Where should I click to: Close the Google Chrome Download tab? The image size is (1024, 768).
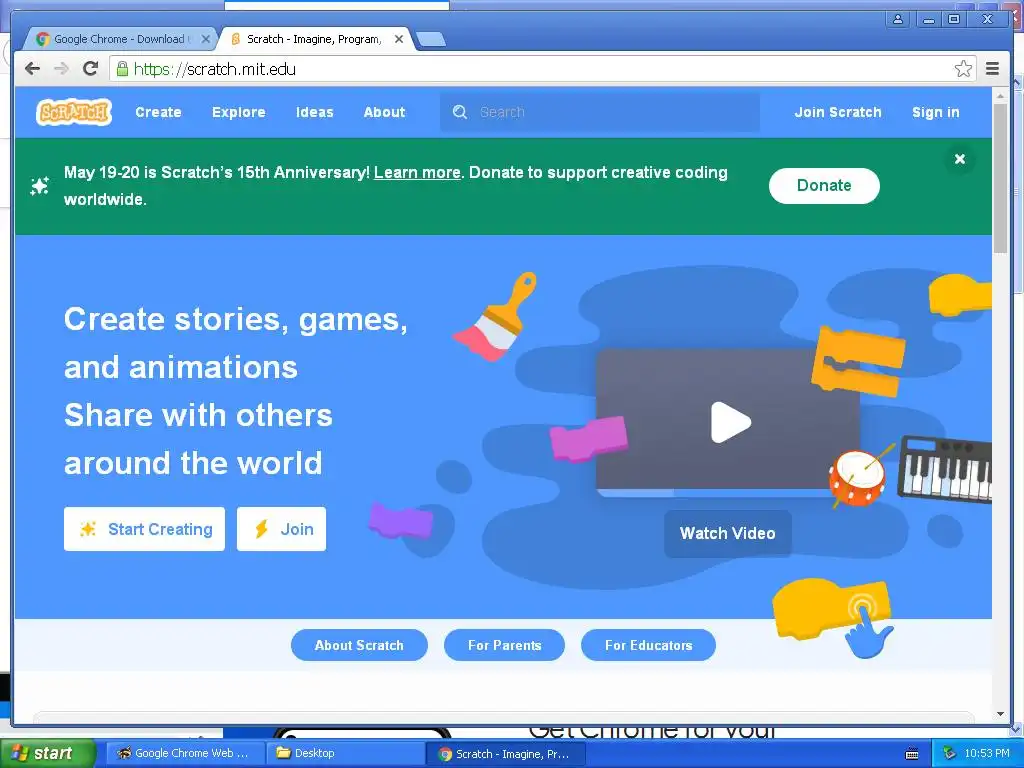(x=206, y=39)
